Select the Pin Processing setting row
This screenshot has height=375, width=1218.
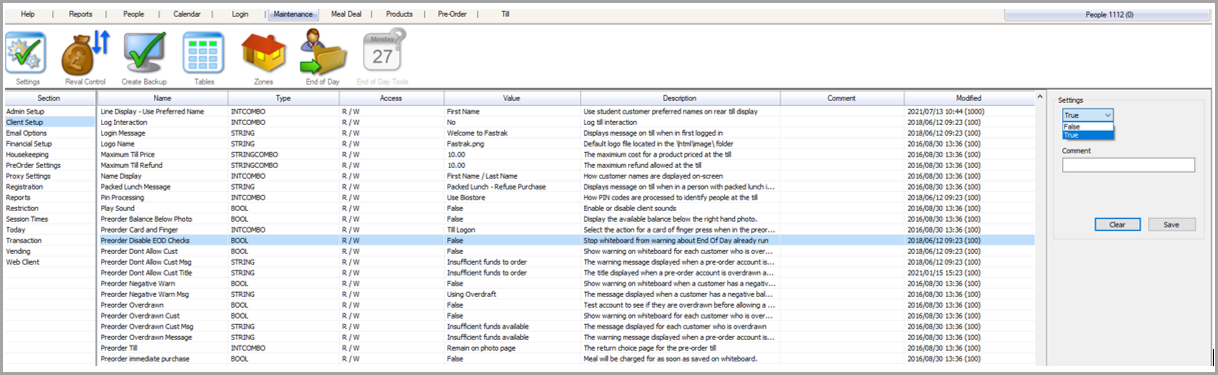(x=565, y=198)
